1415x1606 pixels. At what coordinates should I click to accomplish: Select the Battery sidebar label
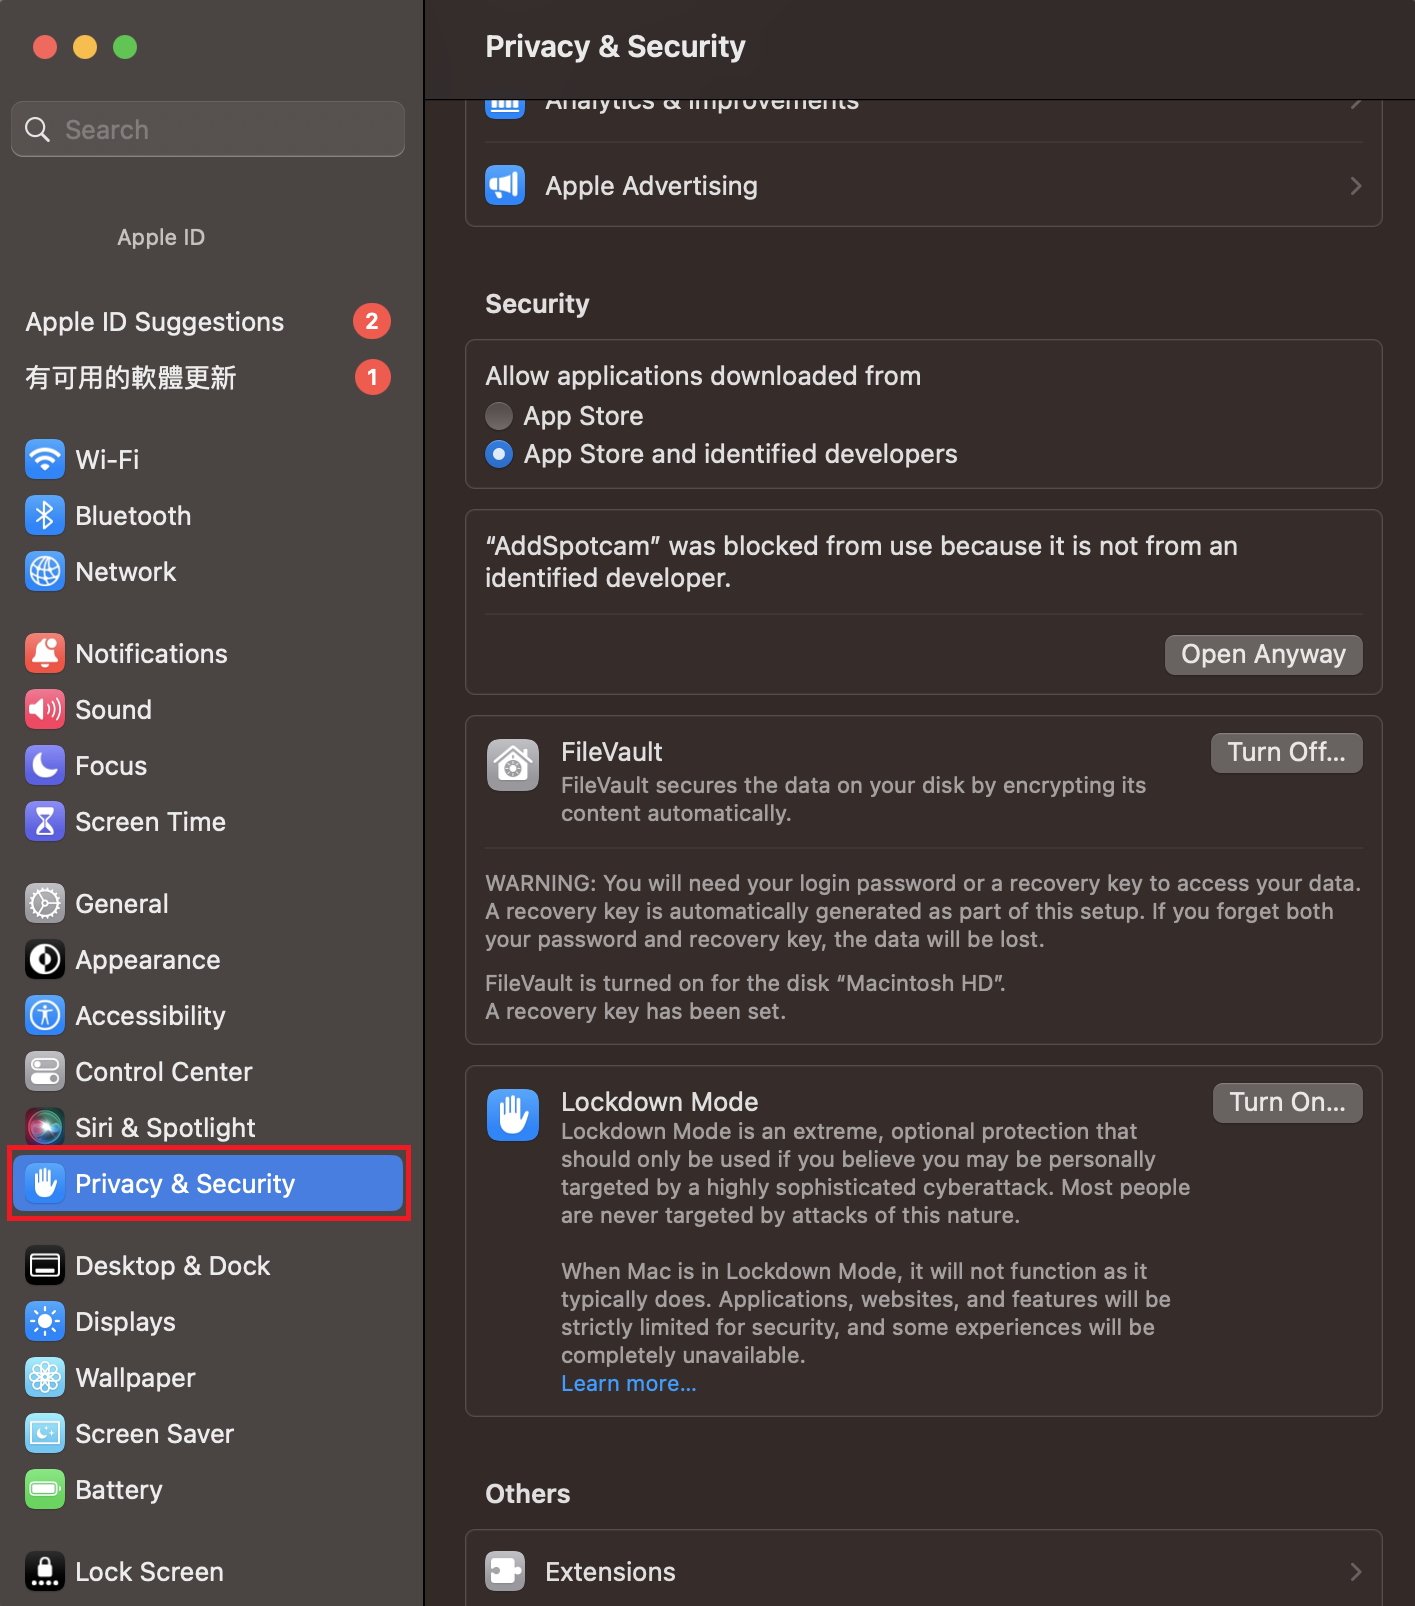click(119, 1490)
